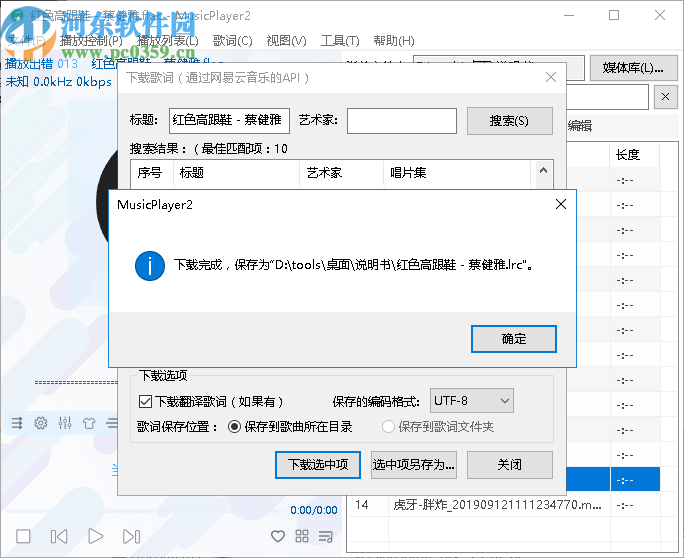Confirm the message with 确定 button

514,339
